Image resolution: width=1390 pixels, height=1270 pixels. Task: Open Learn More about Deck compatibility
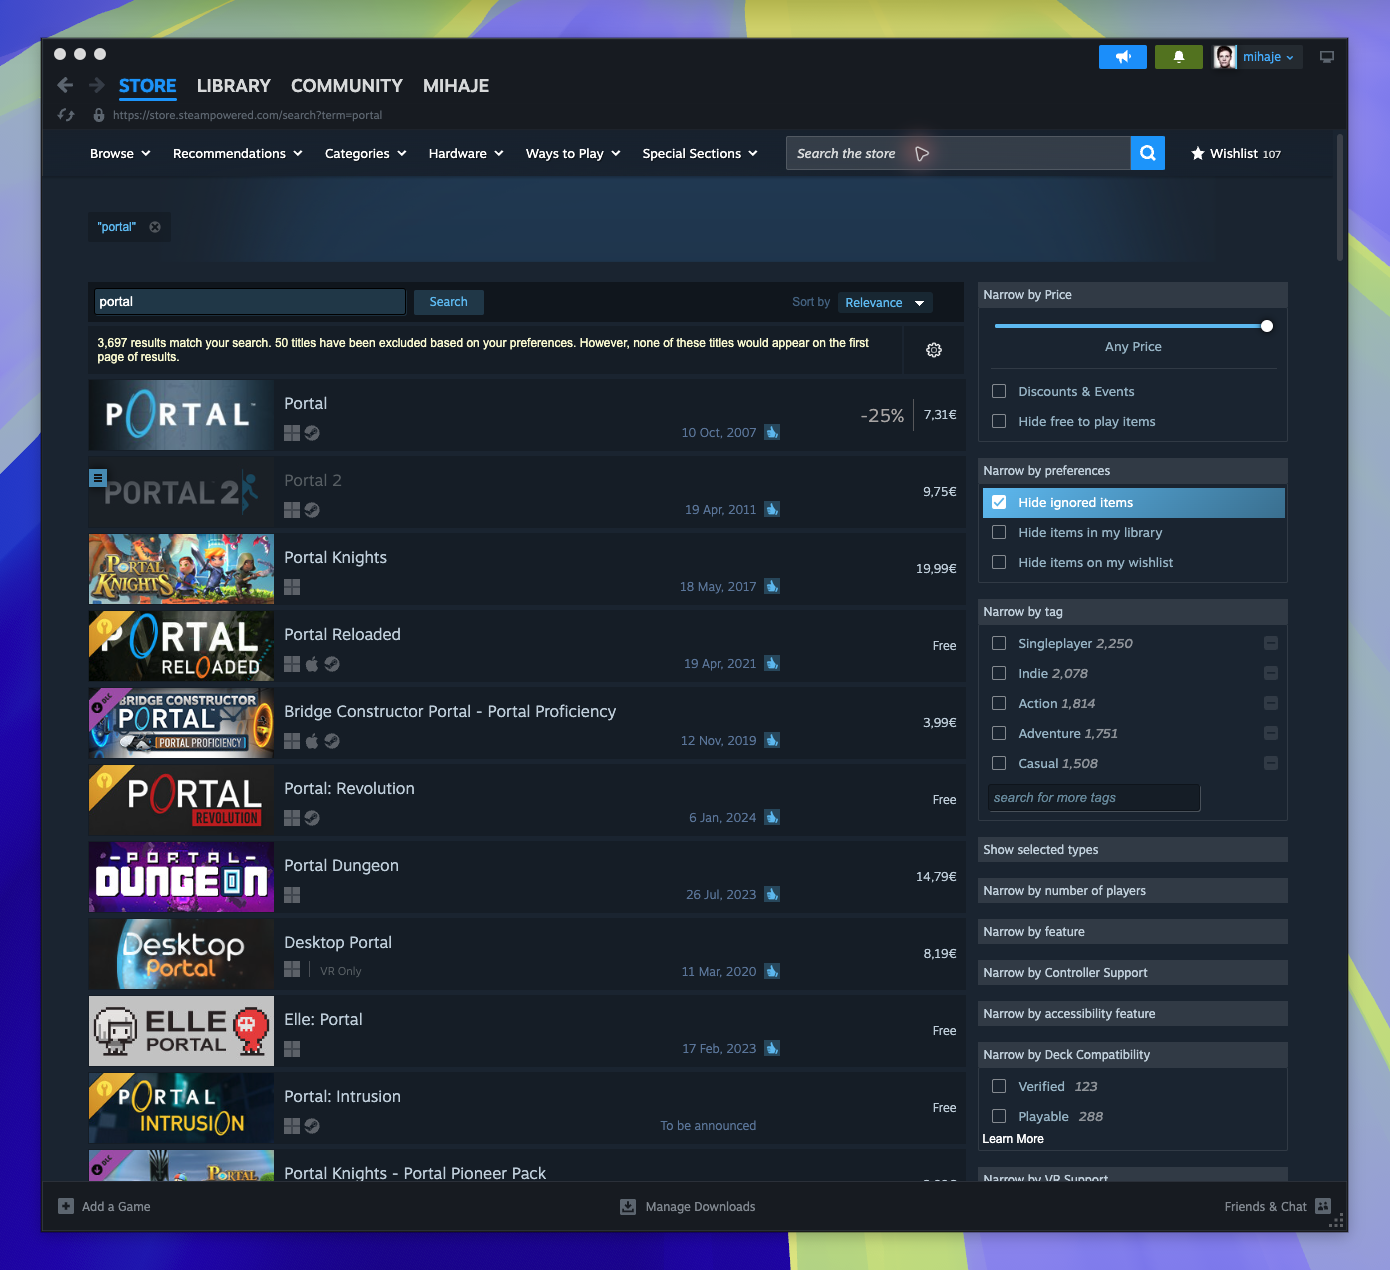(x=1013, y=1139)
